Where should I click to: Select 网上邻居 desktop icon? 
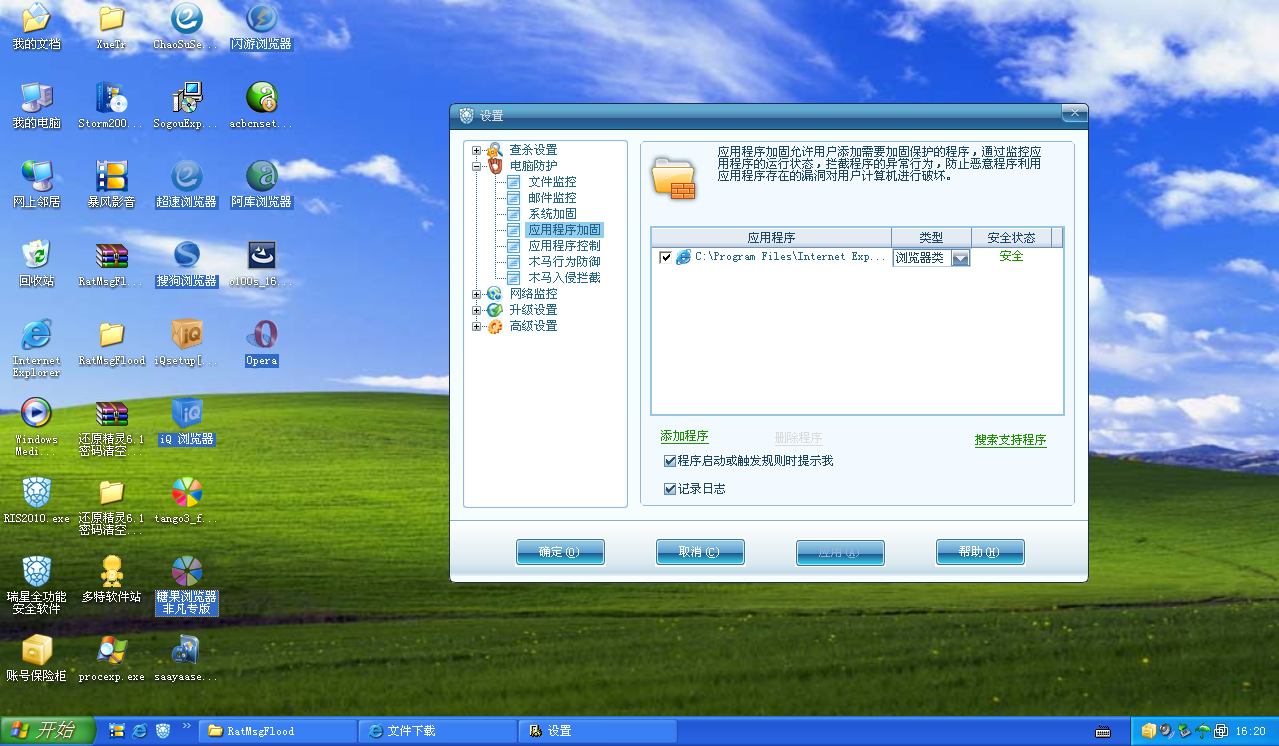click(x=36, y=184)
